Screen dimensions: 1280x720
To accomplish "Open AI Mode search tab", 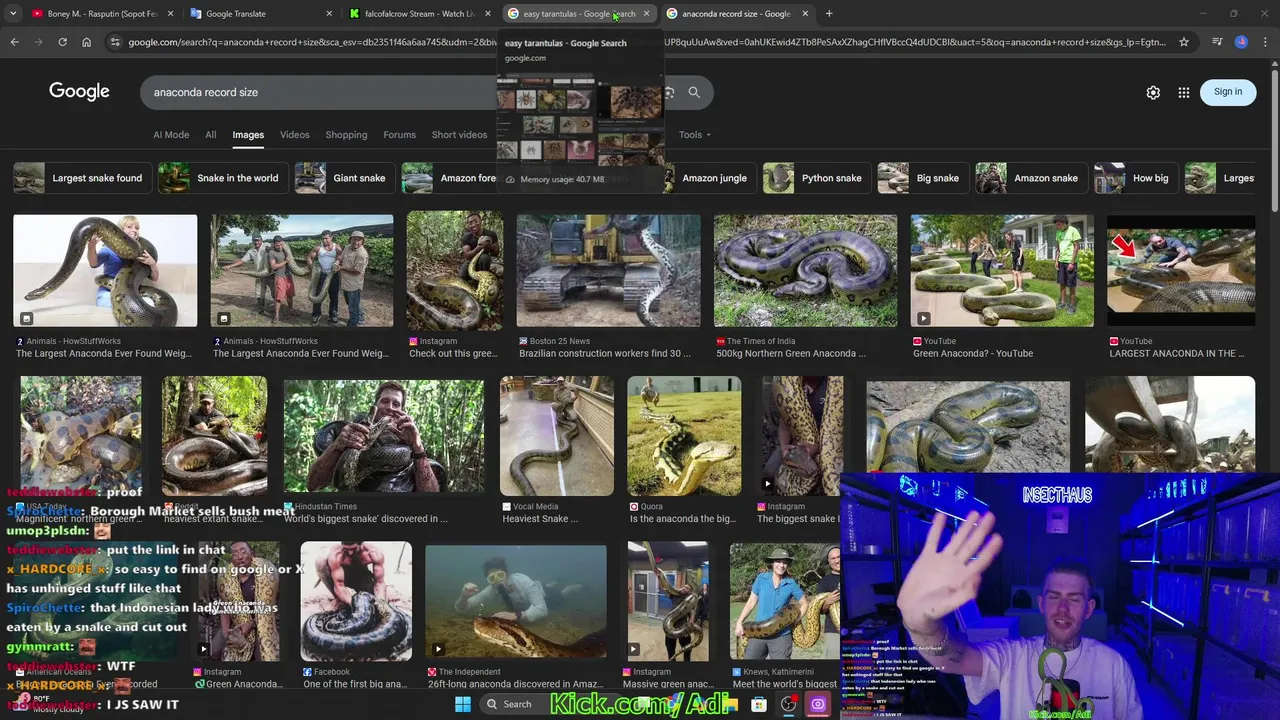I will 171,135.
